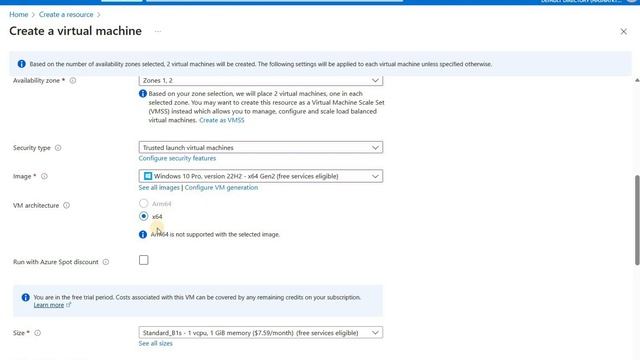
Task: Open Configure VM generation link
Action: point(221,187)
